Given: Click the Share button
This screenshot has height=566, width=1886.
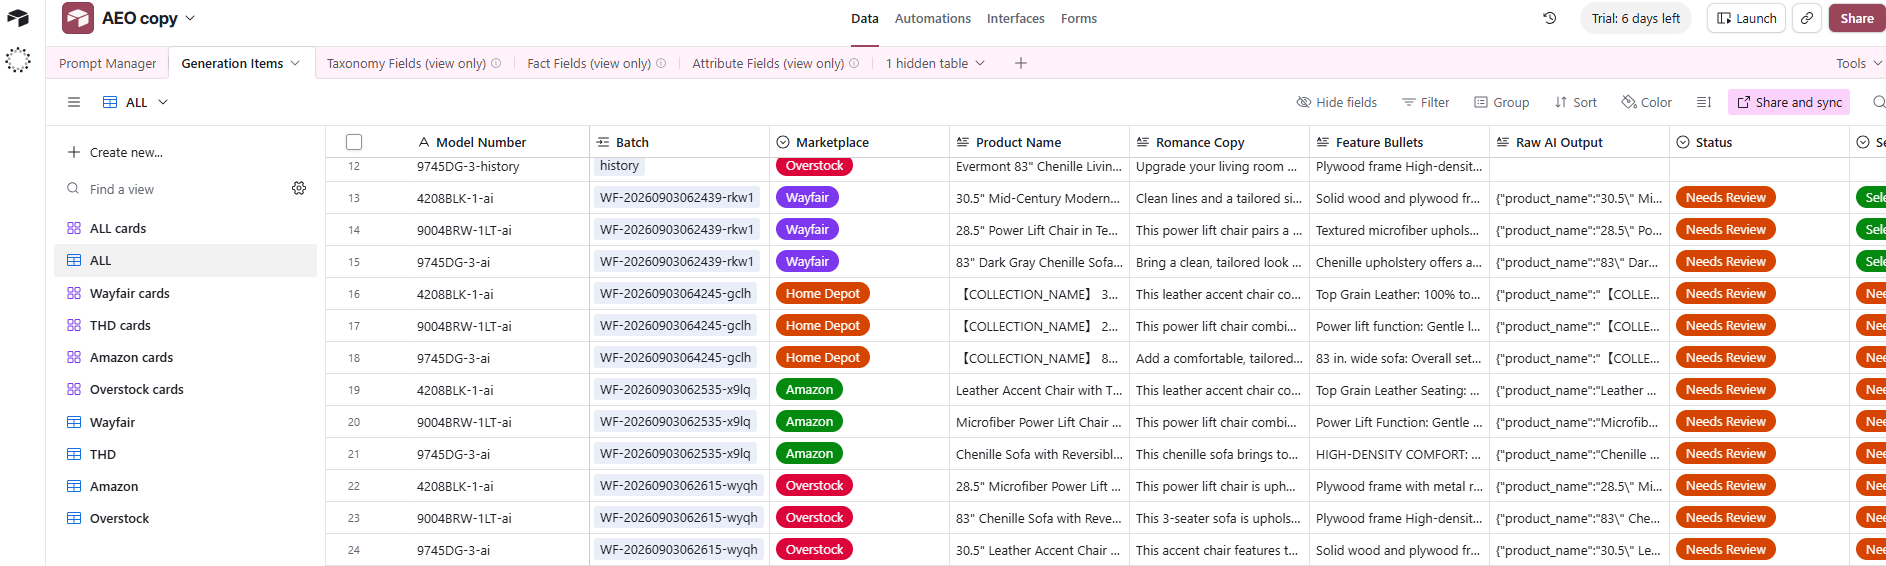Looking at the screenshot, I should click(1857, 18).
